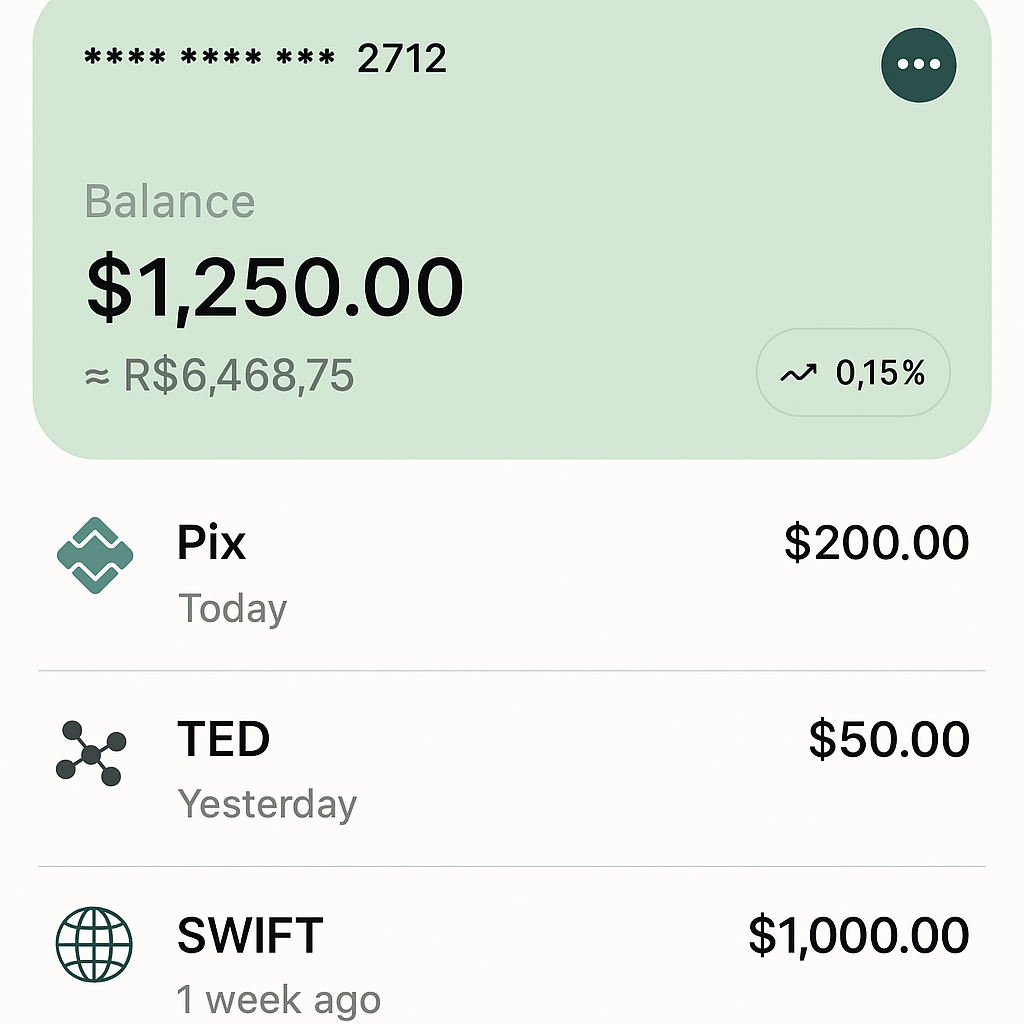This screenshot has width=1024, height=1024.
Task: Tap the 0,15% rate change pill
Action: [x=853, y=373]
